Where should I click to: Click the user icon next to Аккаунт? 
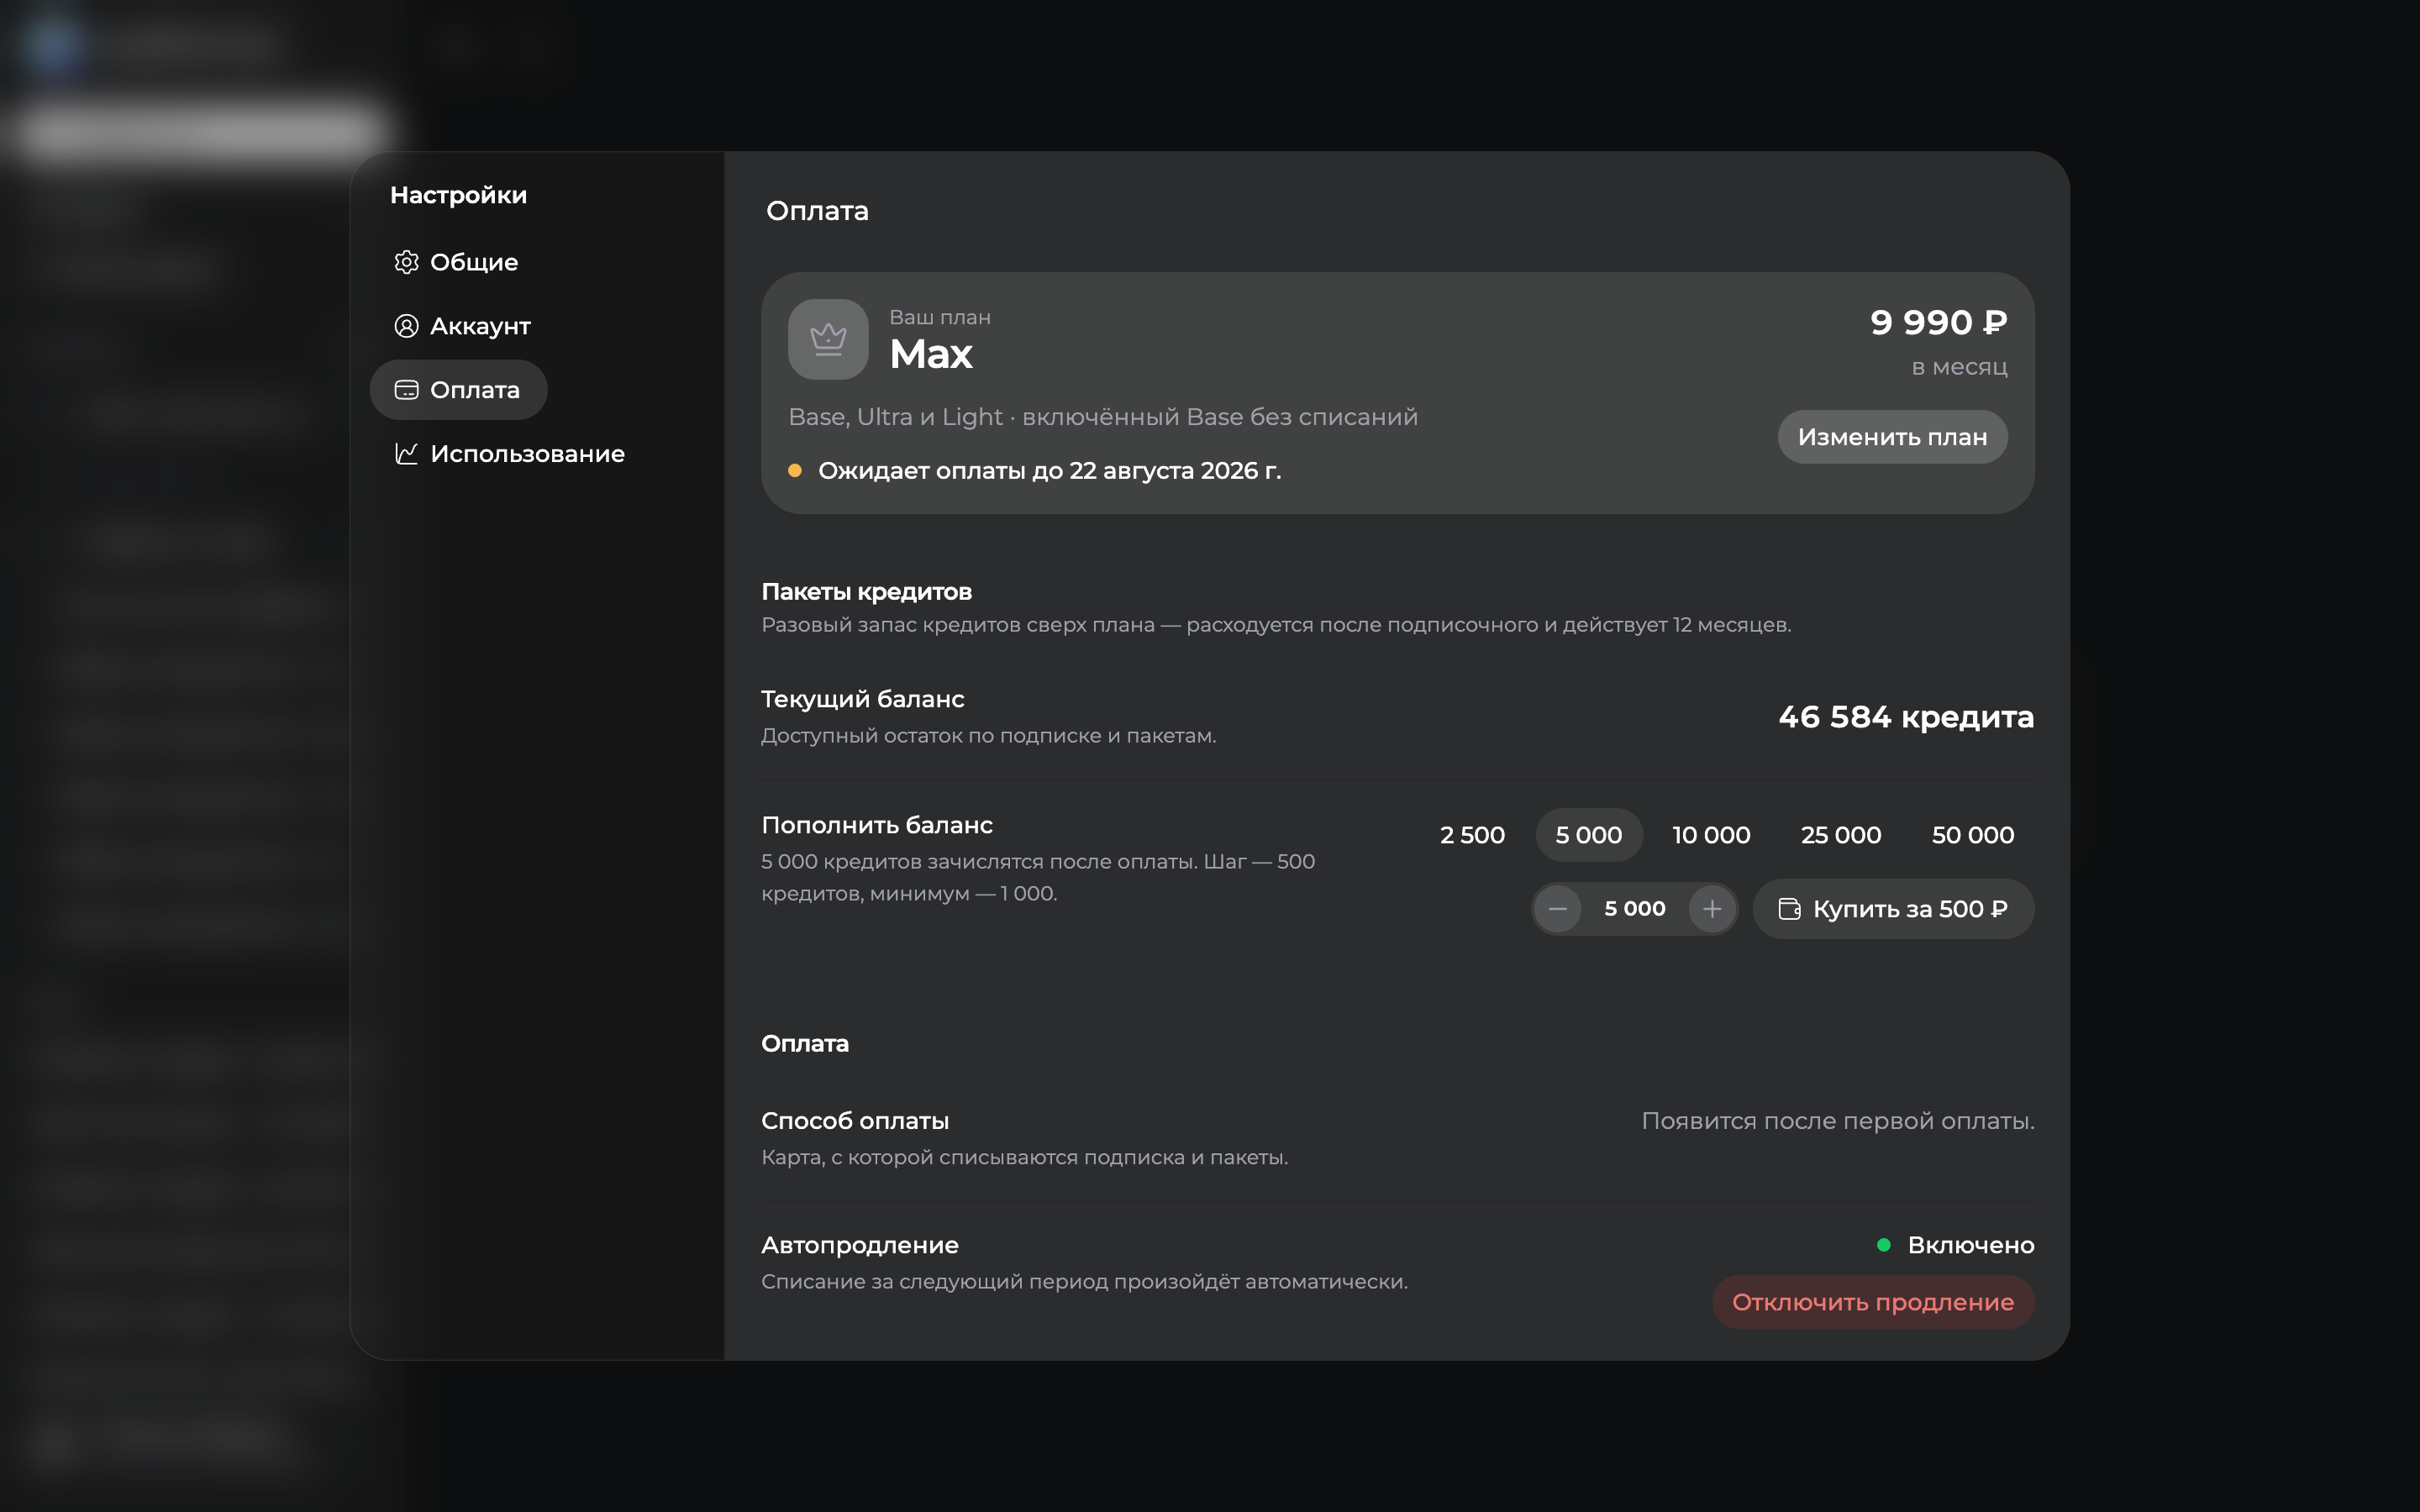pyautogui.click(x=406, y=326)
